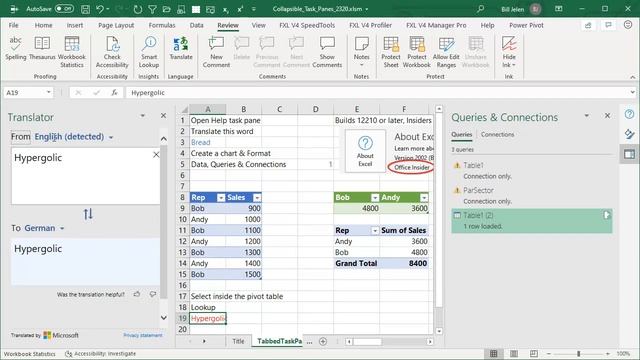Screen dimensions: 640x360
Task: Open the Name Box dropdown
Action: click(x=49, y=92)
